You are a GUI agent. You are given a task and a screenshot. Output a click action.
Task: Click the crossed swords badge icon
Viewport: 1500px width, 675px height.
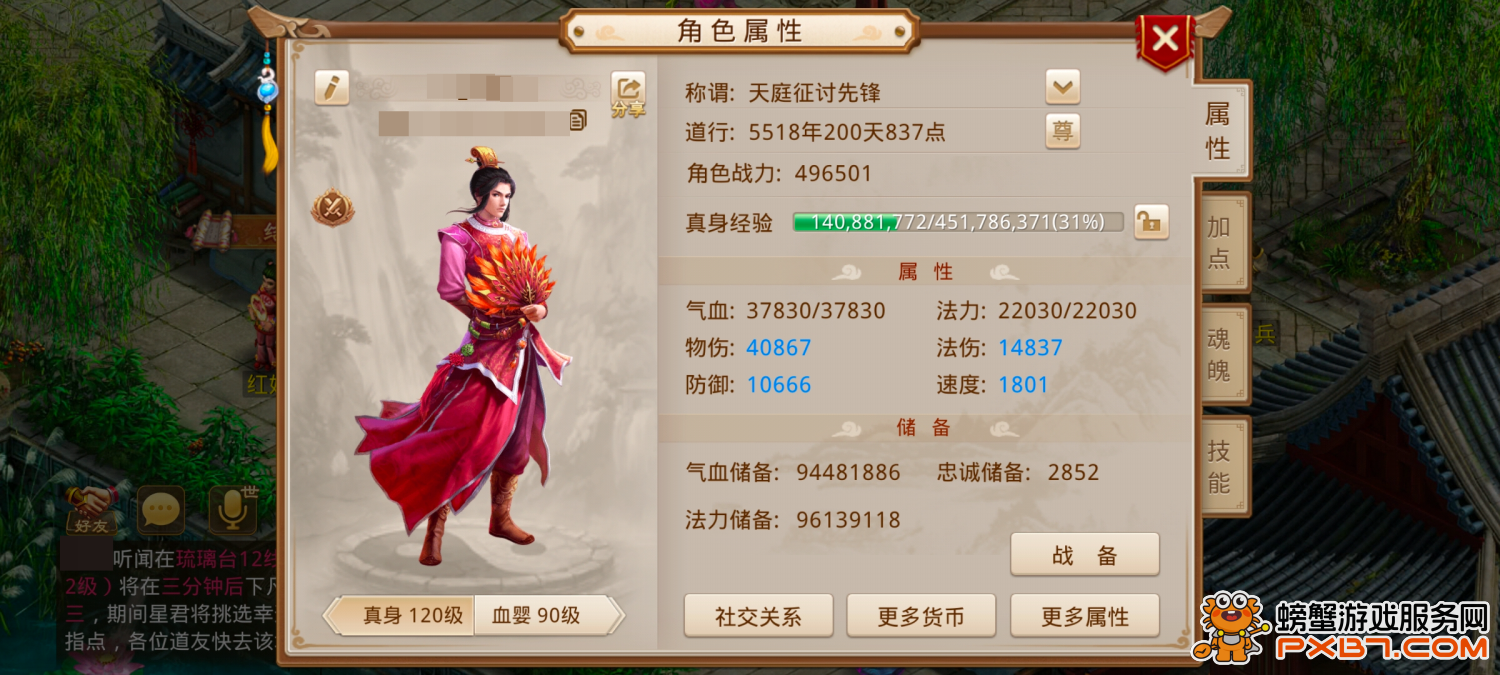coord(332,207)
